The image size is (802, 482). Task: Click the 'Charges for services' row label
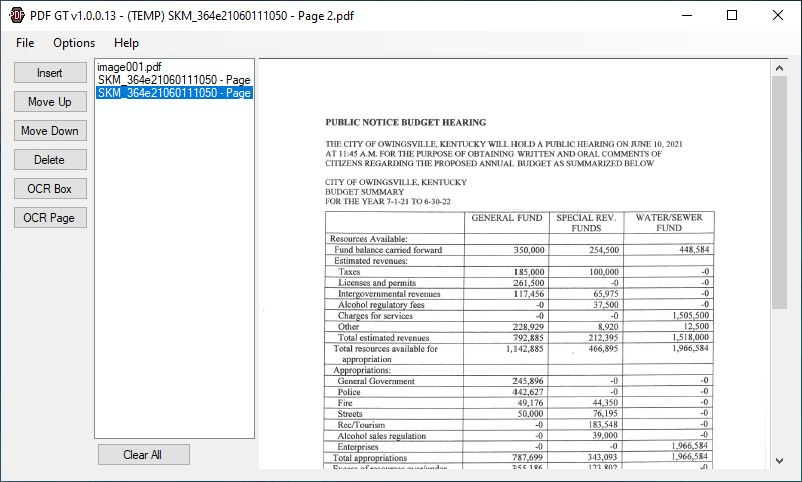(375, 316)
